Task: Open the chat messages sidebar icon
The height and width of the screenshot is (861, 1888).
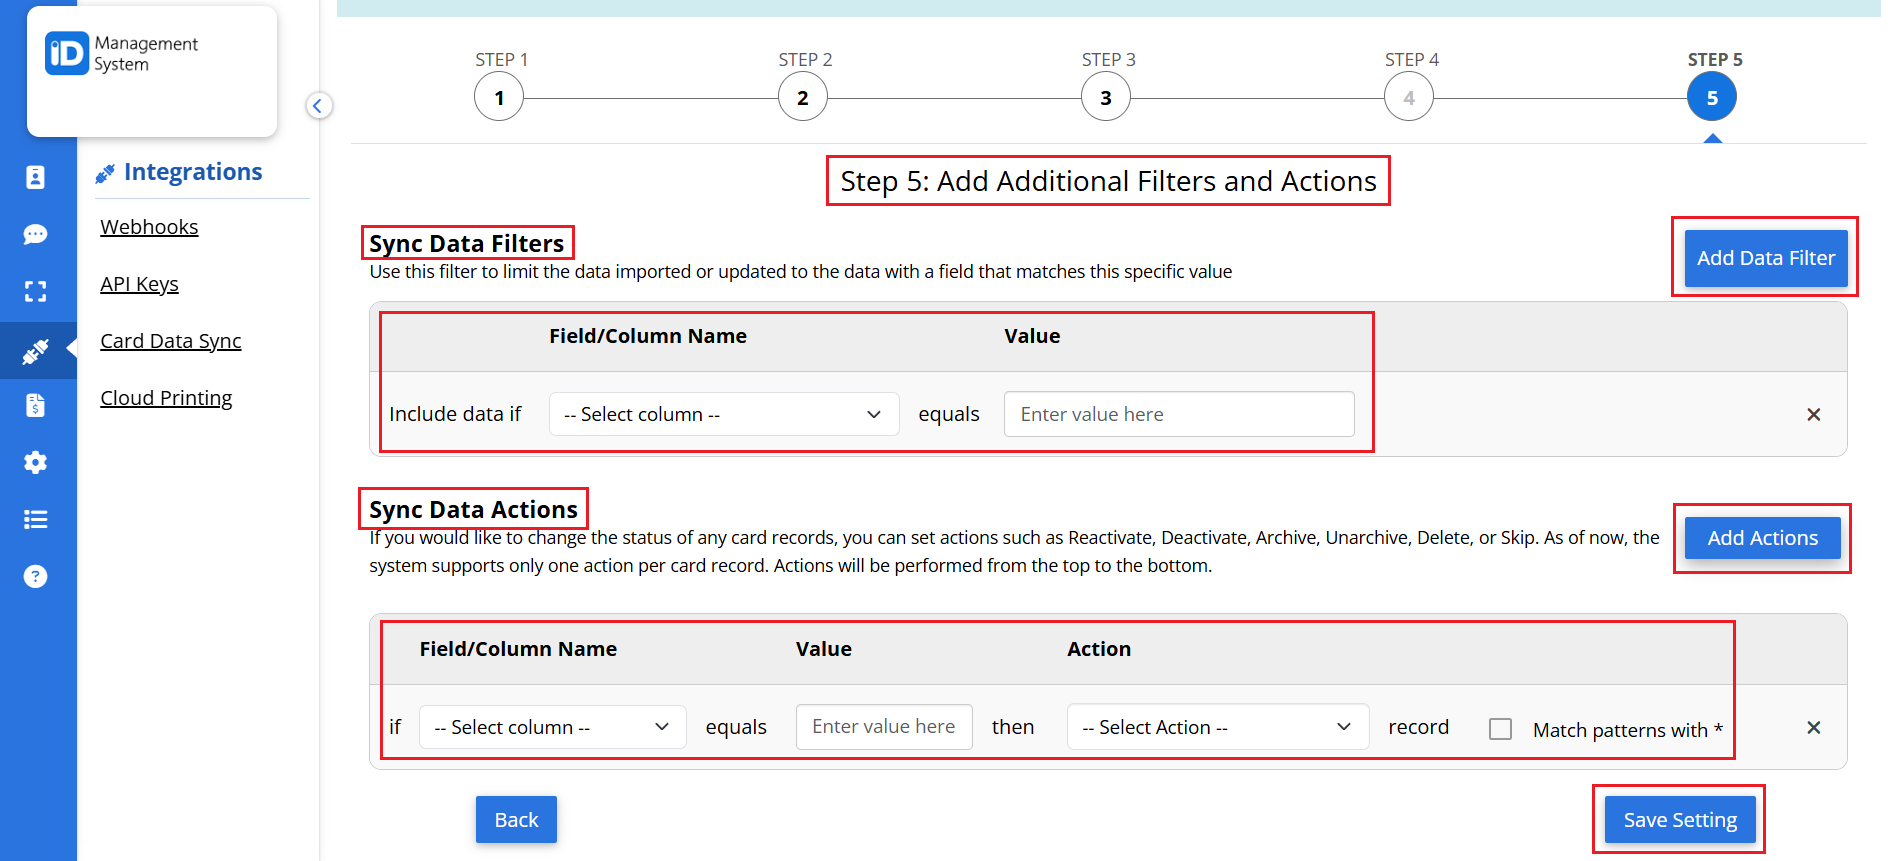Action: [35, 234]
